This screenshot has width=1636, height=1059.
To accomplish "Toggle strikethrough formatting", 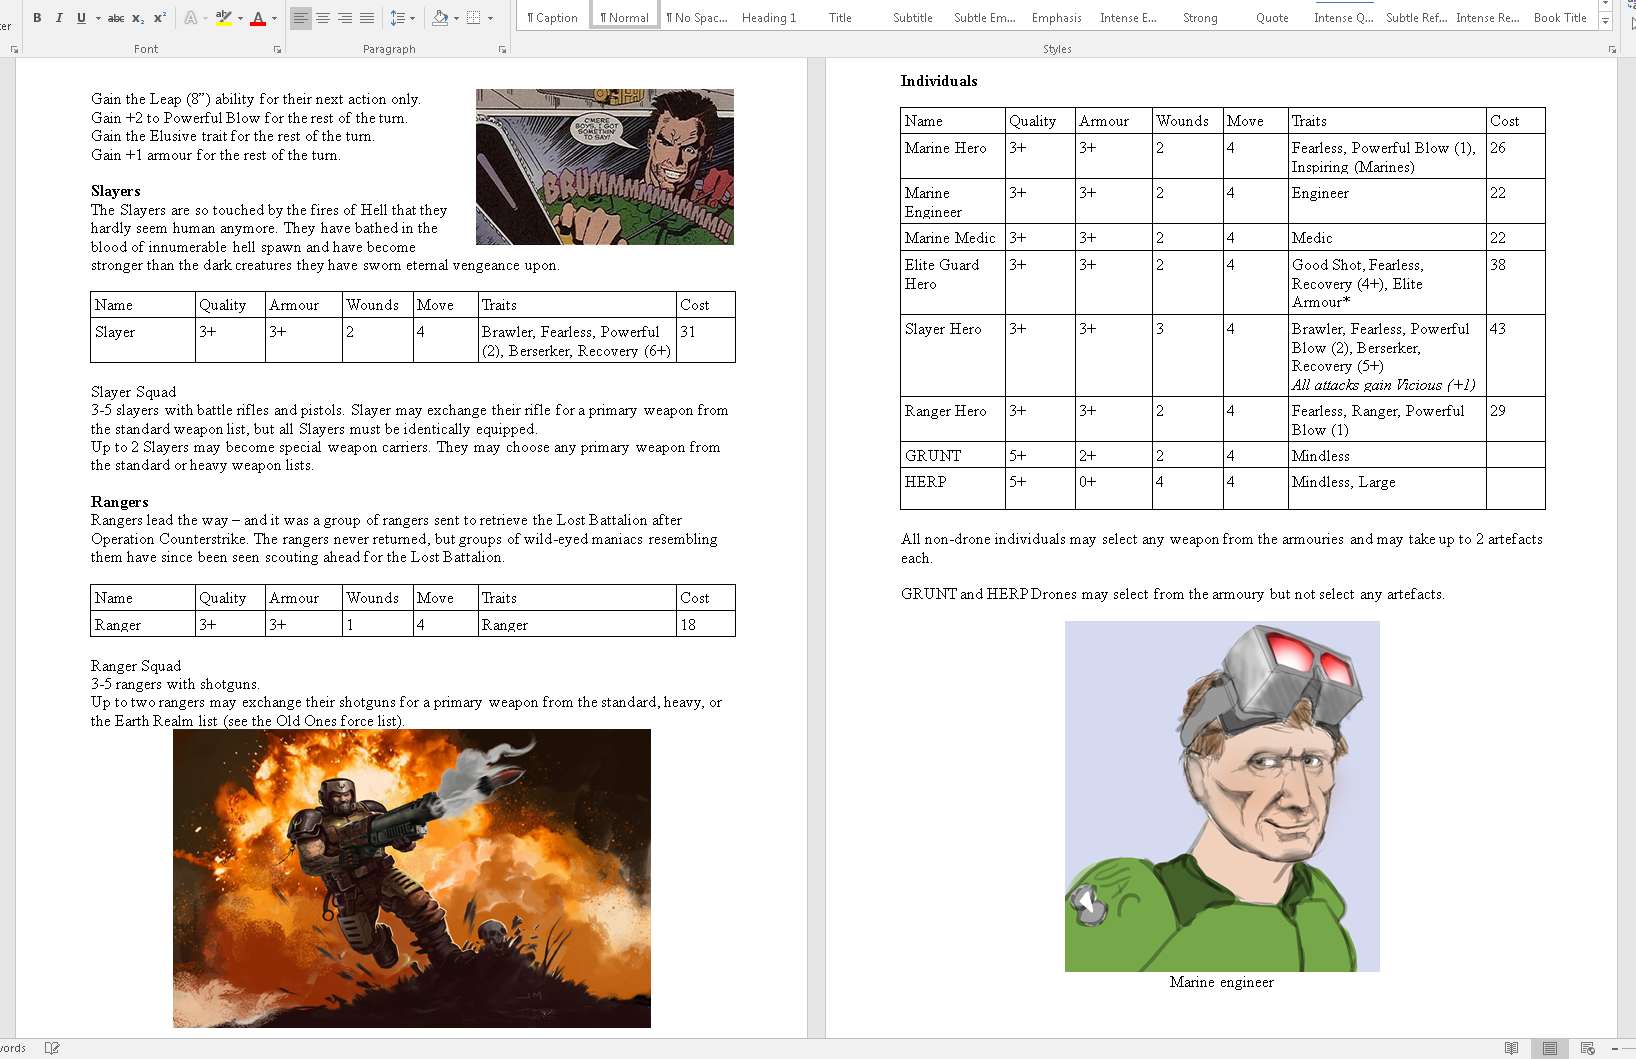I will coord(116,18).
